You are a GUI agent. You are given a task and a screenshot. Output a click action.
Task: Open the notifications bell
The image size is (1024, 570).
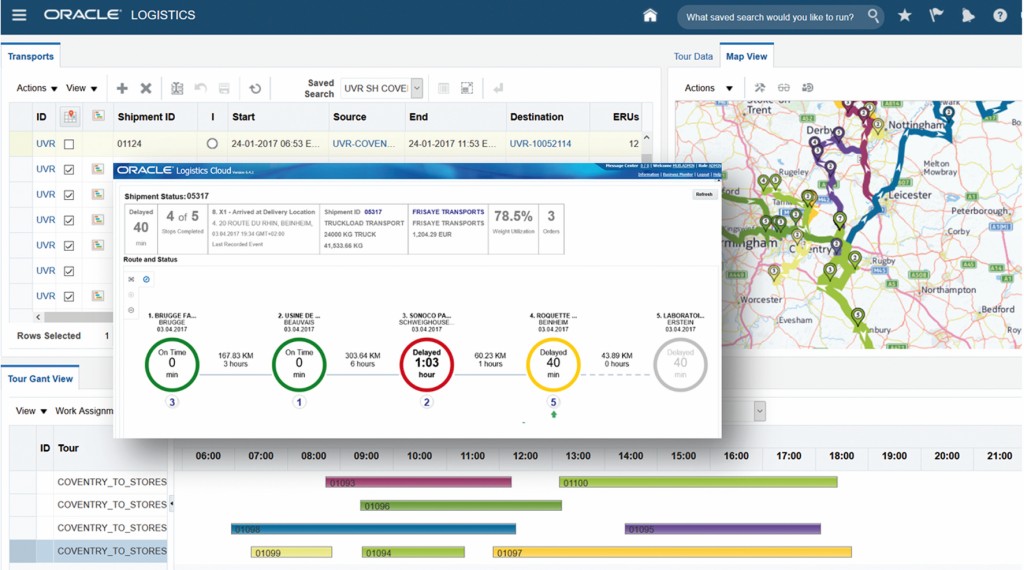968,16
